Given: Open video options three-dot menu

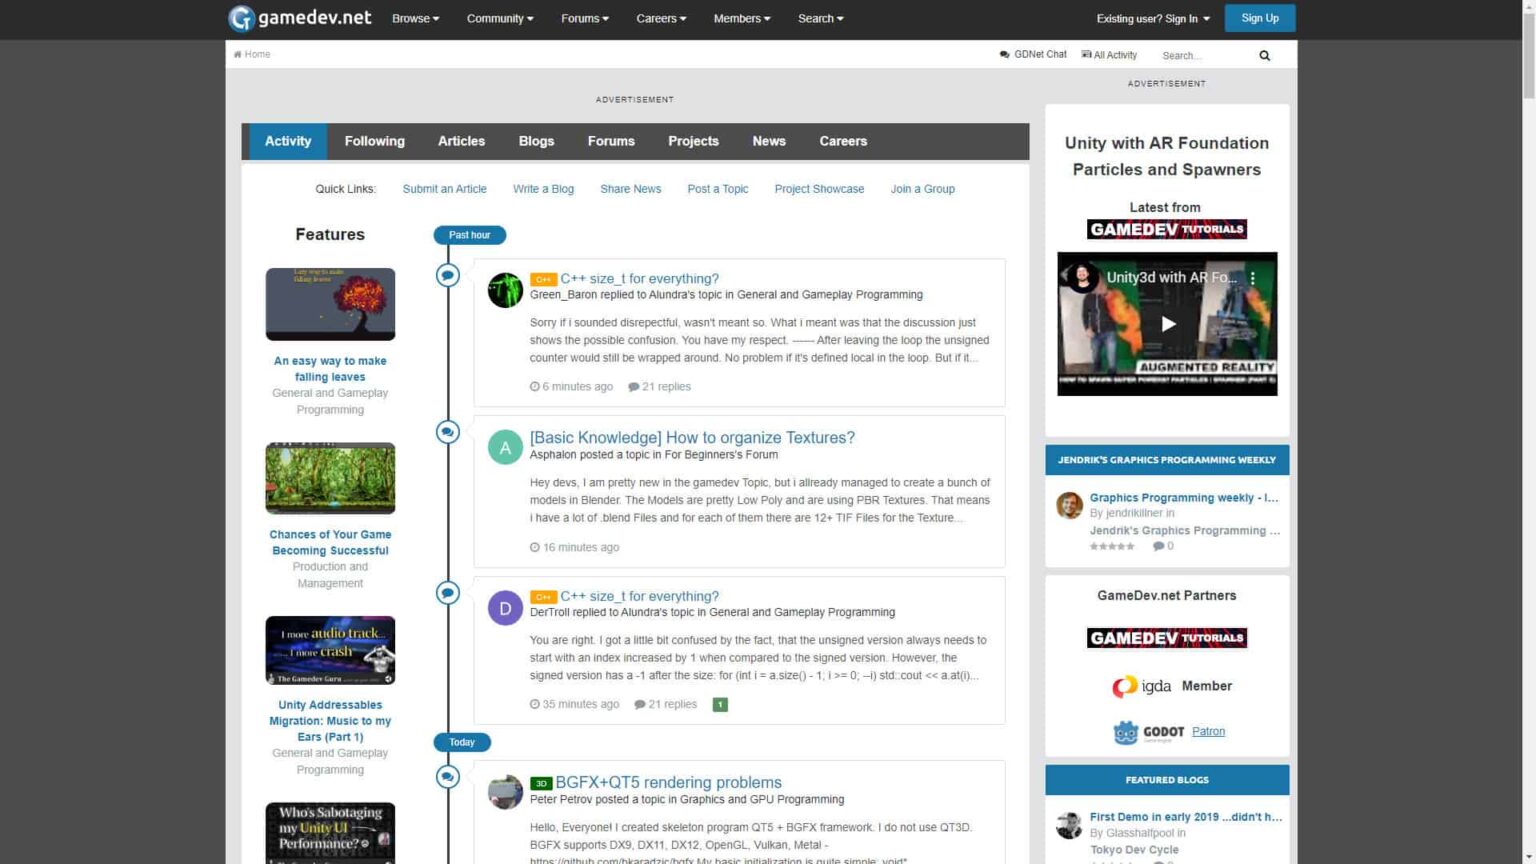Looking at the screenshot, I should point(1252,278).
